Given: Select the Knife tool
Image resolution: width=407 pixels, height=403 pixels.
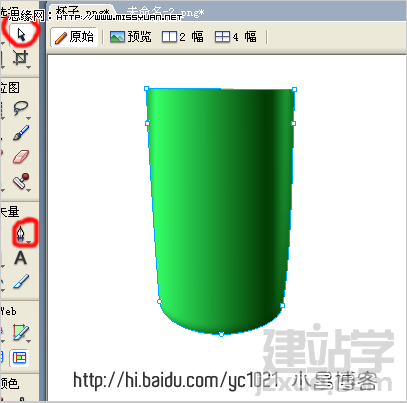Looking at the screenshot, I should [21, 282].
